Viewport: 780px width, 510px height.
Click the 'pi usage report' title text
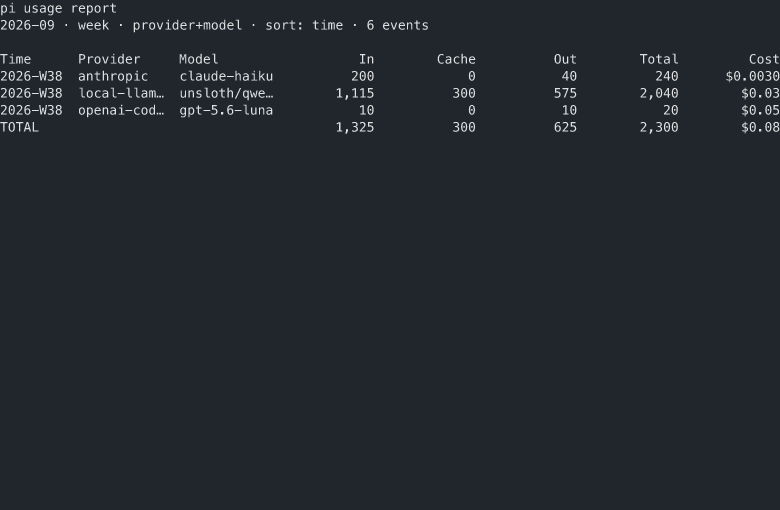[58, 8]
